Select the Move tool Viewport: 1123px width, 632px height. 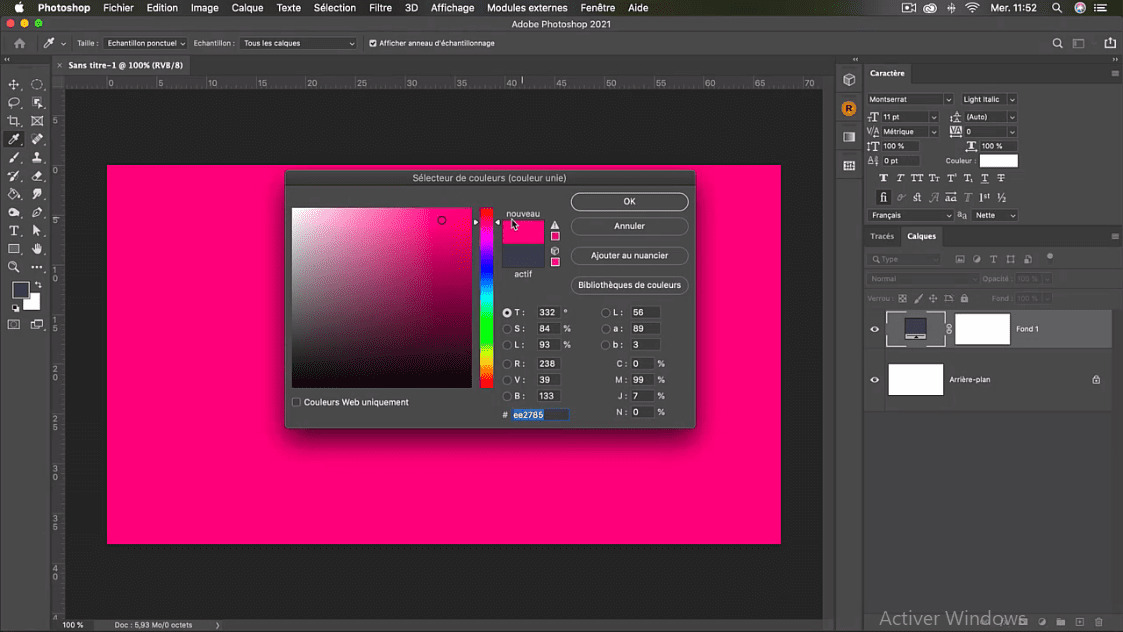pyautogui.click(x=14, y=85)
